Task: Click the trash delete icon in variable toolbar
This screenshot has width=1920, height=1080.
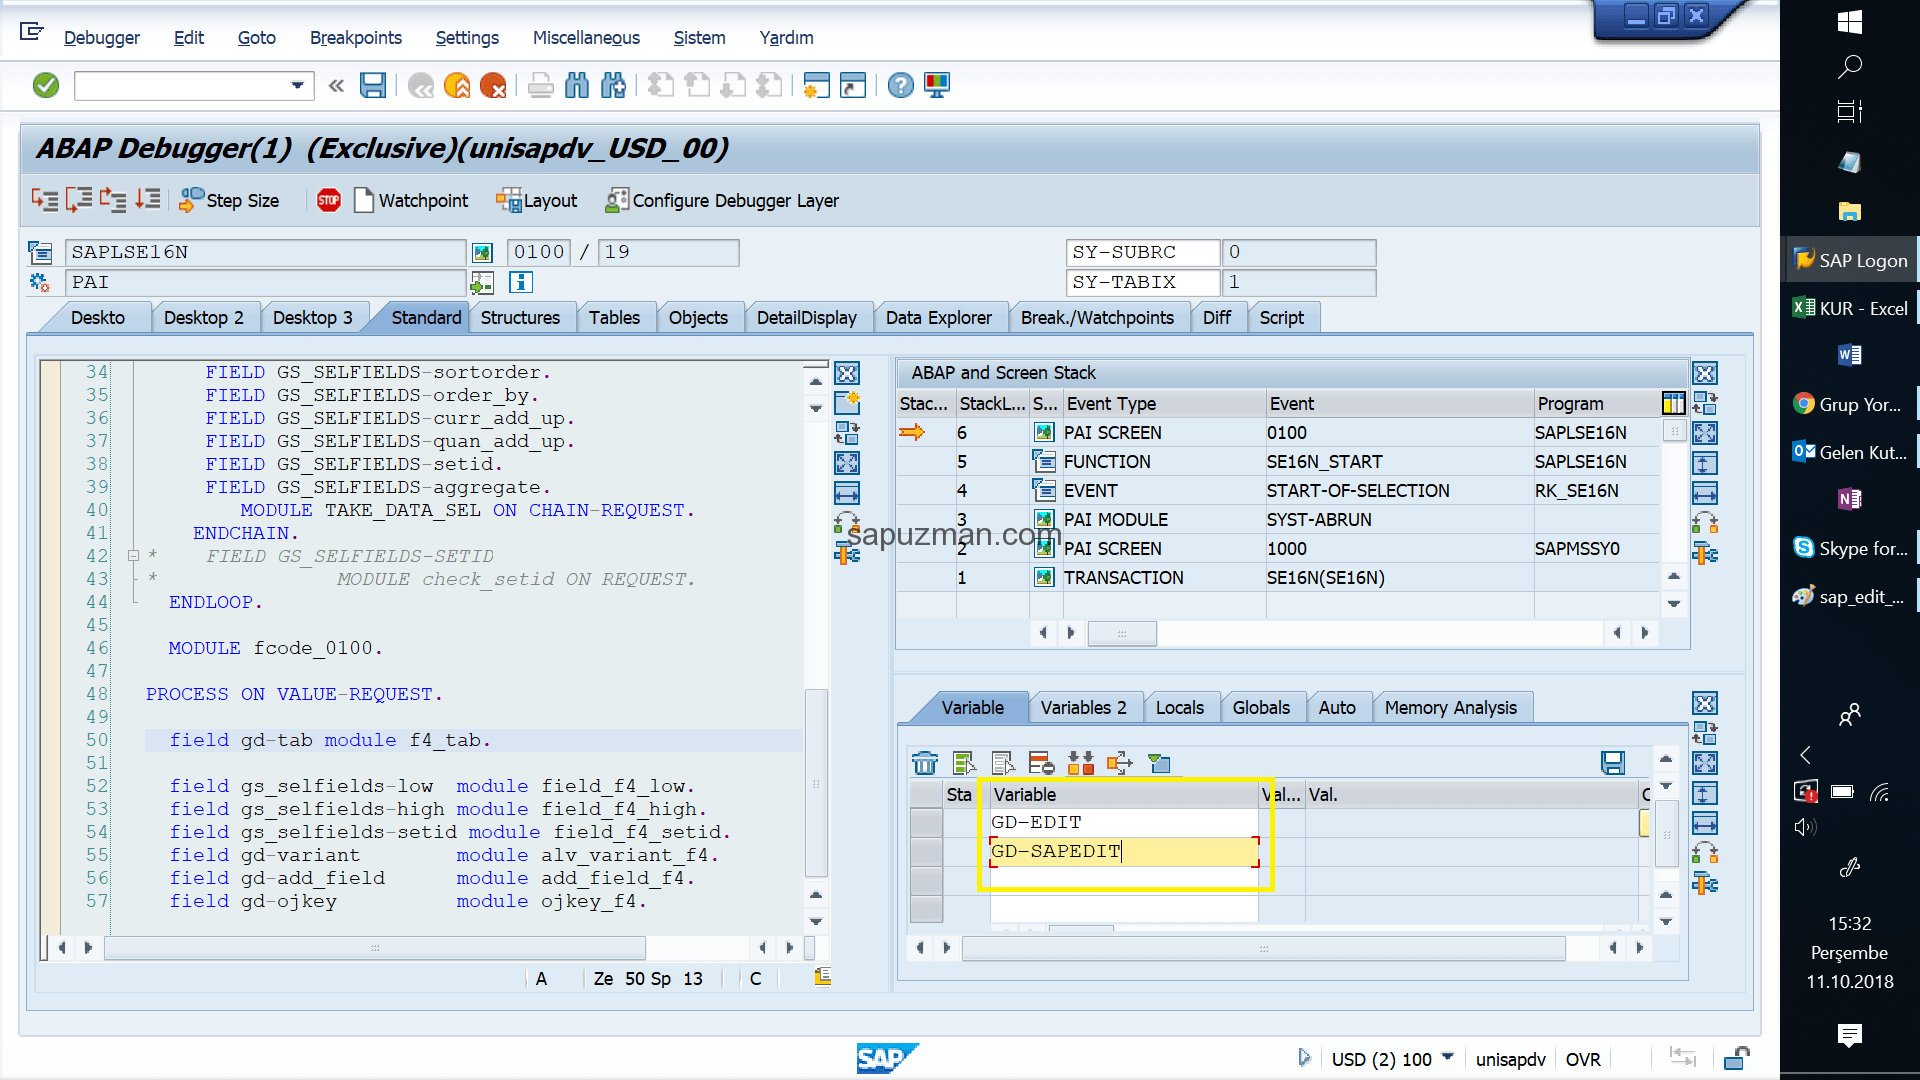Action: pos(924,764)
